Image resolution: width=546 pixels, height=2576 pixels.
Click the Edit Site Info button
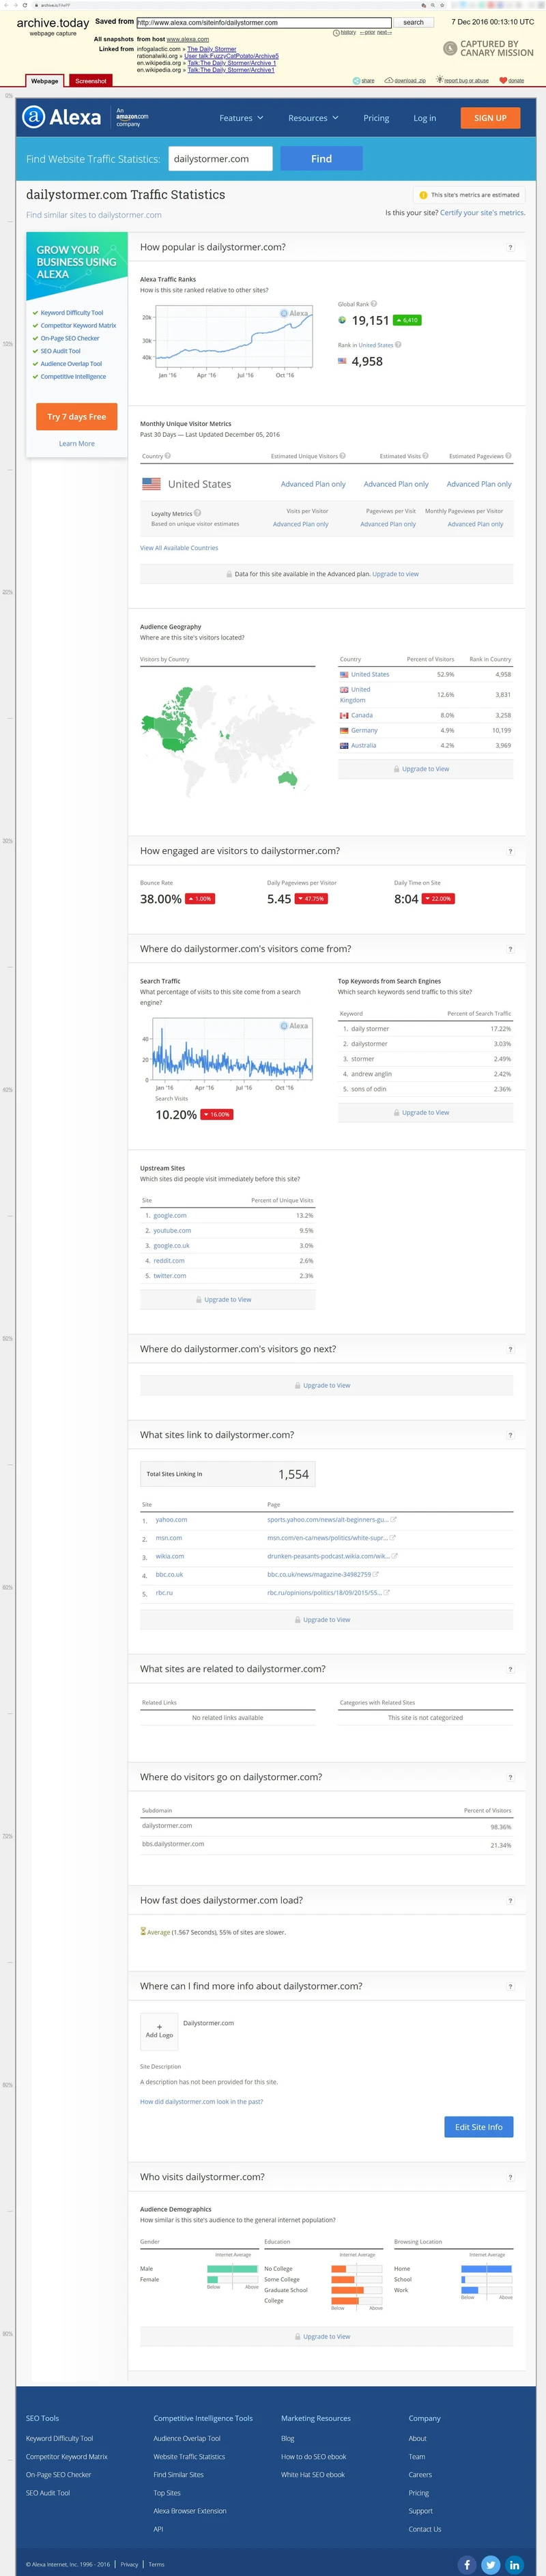479,2127
